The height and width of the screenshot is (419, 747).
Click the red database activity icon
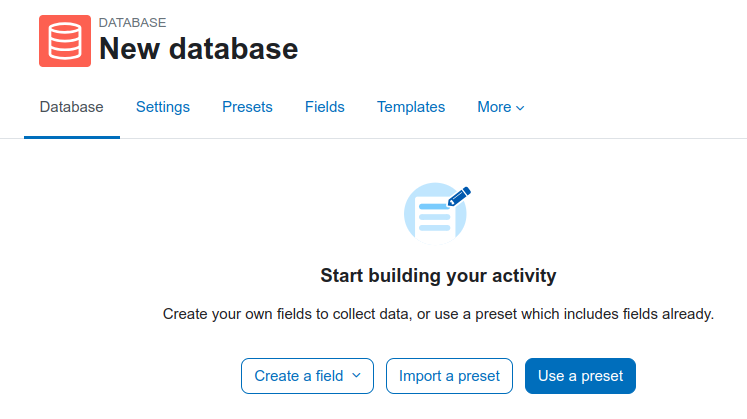pos(65,41)
